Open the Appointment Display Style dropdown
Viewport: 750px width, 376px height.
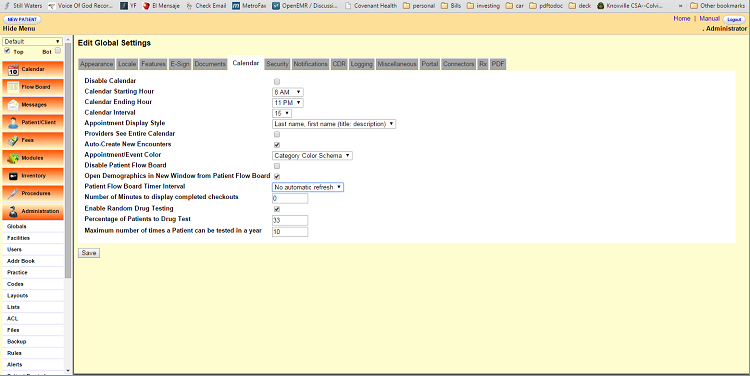click(x=334, y=124)
